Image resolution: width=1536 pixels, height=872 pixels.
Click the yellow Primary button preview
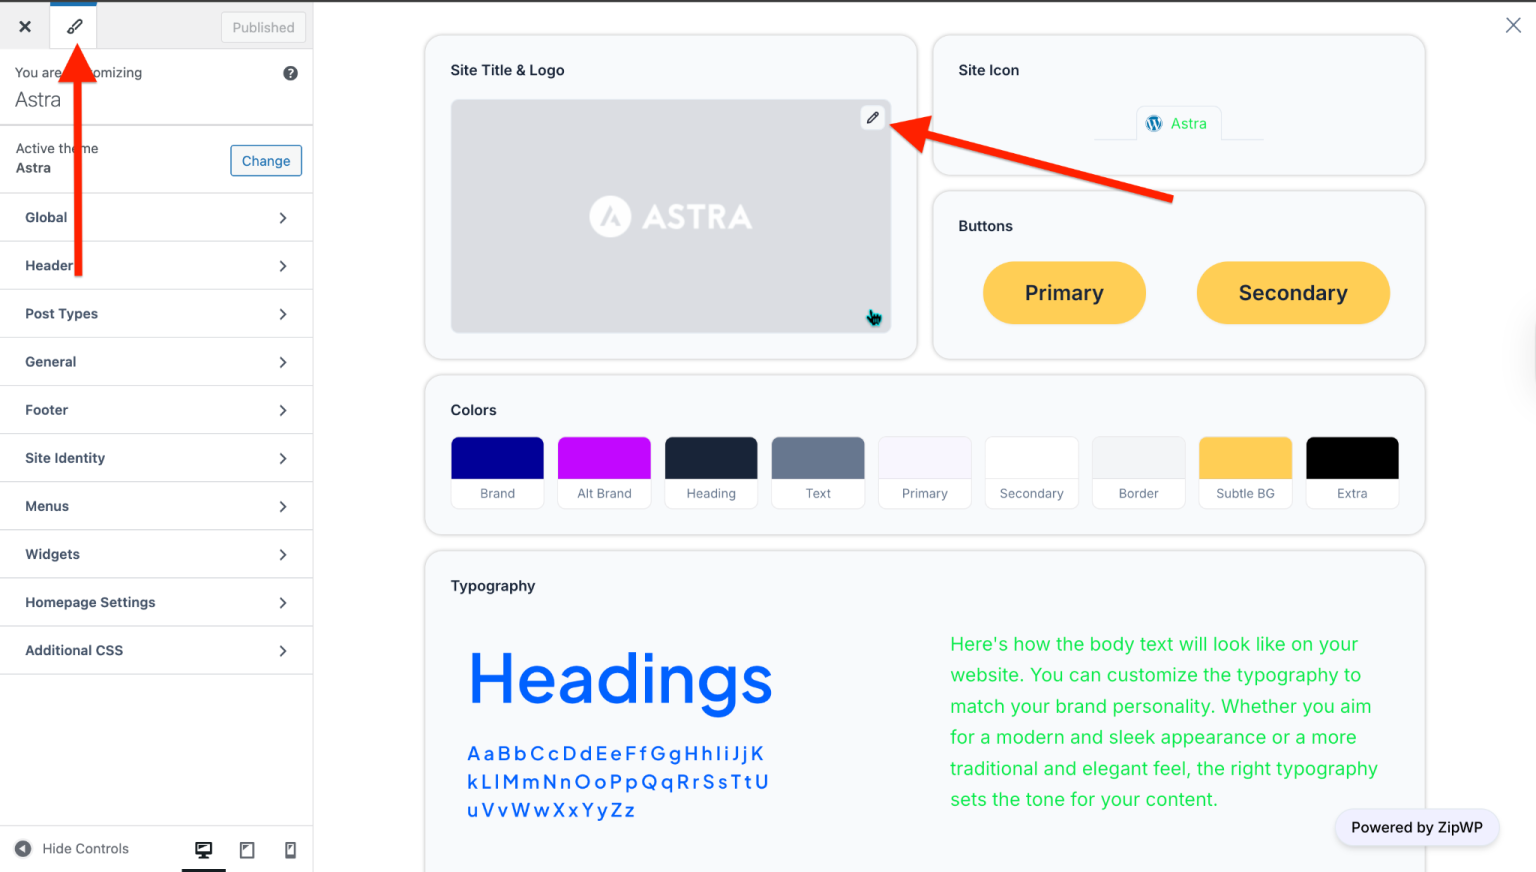[x=1064, y=292]
